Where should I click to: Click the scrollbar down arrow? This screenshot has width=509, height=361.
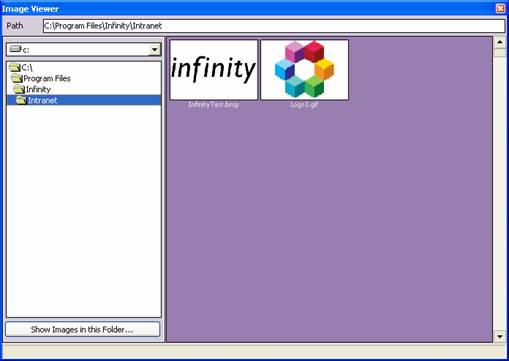pos(499,336)
